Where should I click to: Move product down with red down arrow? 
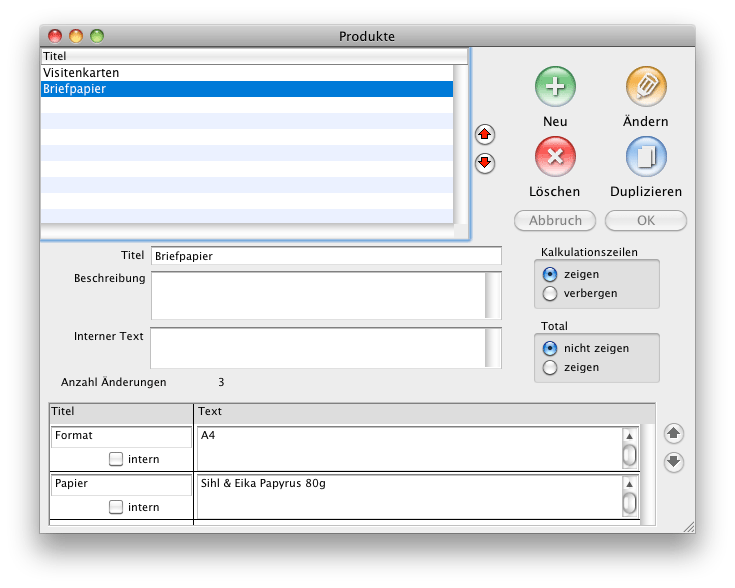point(485,163)
